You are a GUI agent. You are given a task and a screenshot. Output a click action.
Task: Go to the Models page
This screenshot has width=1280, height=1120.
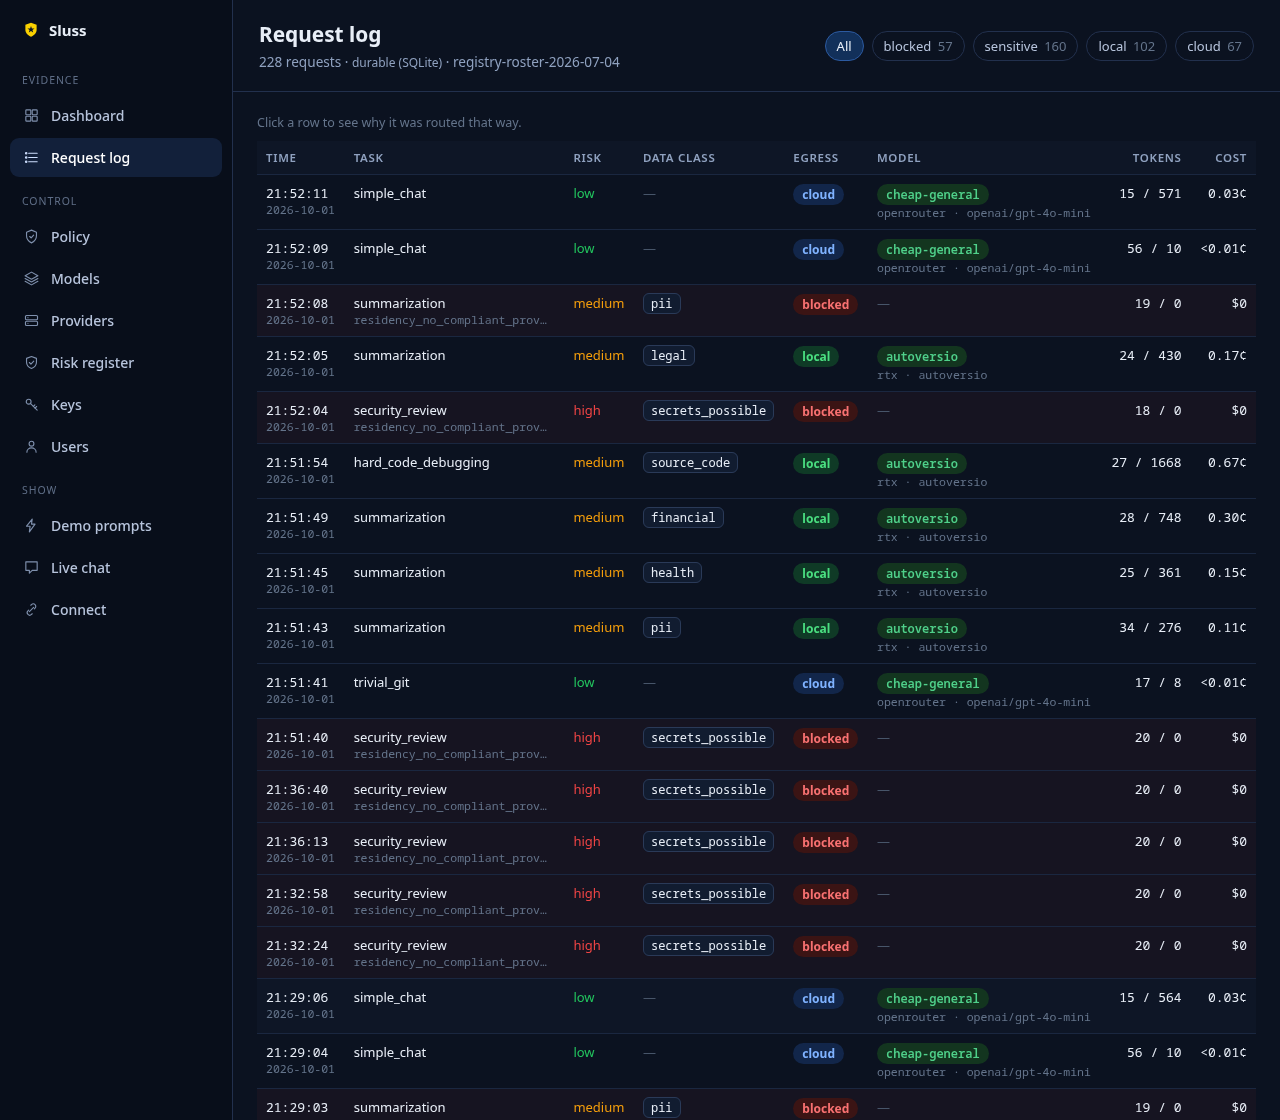click(116, 279)
